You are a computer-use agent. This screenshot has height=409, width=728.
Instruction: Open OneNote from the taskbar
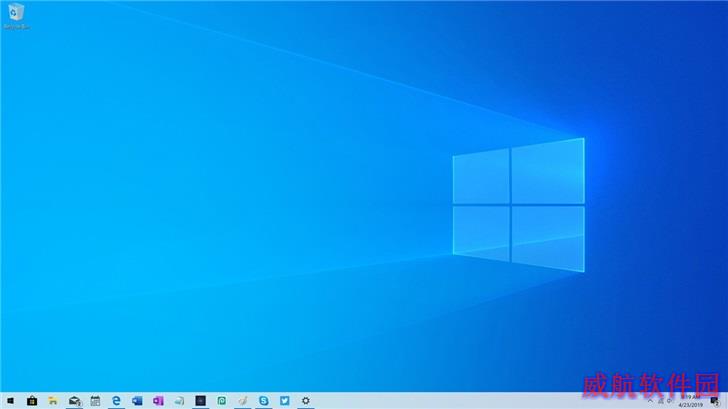(x=158, y=401)
